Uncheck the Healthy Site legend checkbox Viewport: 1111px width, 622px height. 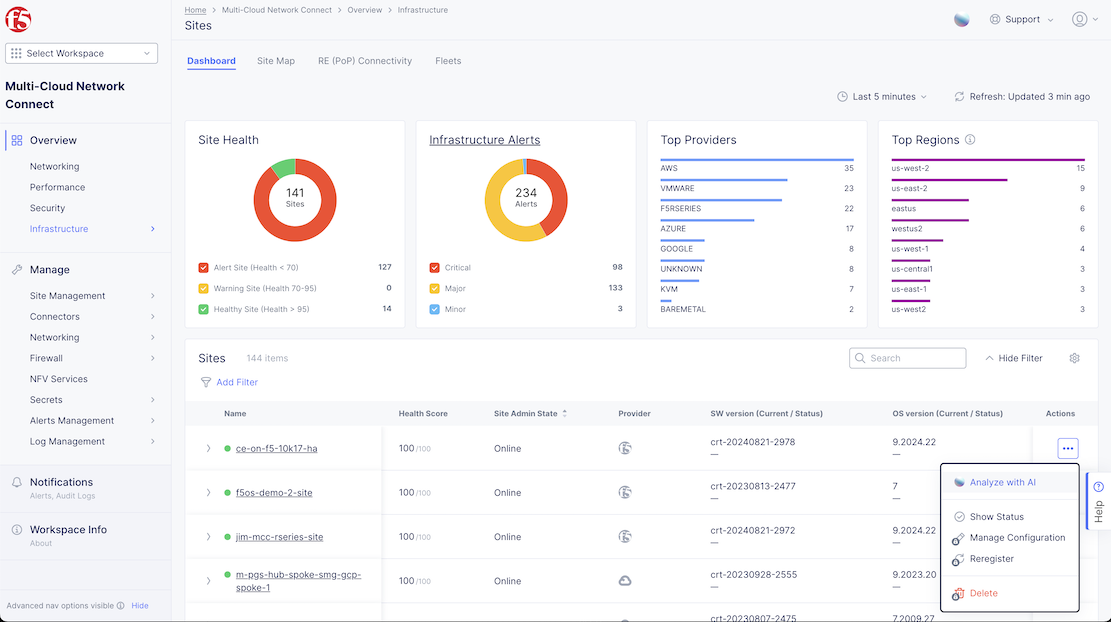tap(204, 309)
